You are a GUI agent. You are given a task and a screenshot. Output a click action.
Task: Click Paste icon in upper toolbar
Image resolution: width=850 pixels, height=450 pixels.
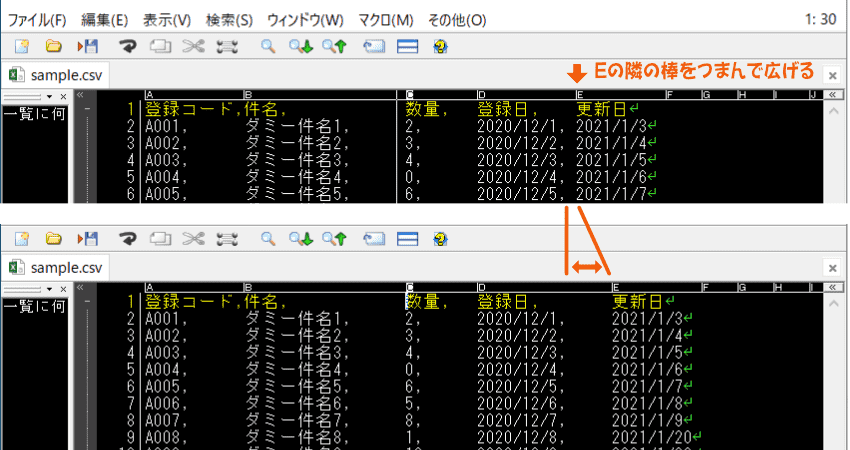227,47
